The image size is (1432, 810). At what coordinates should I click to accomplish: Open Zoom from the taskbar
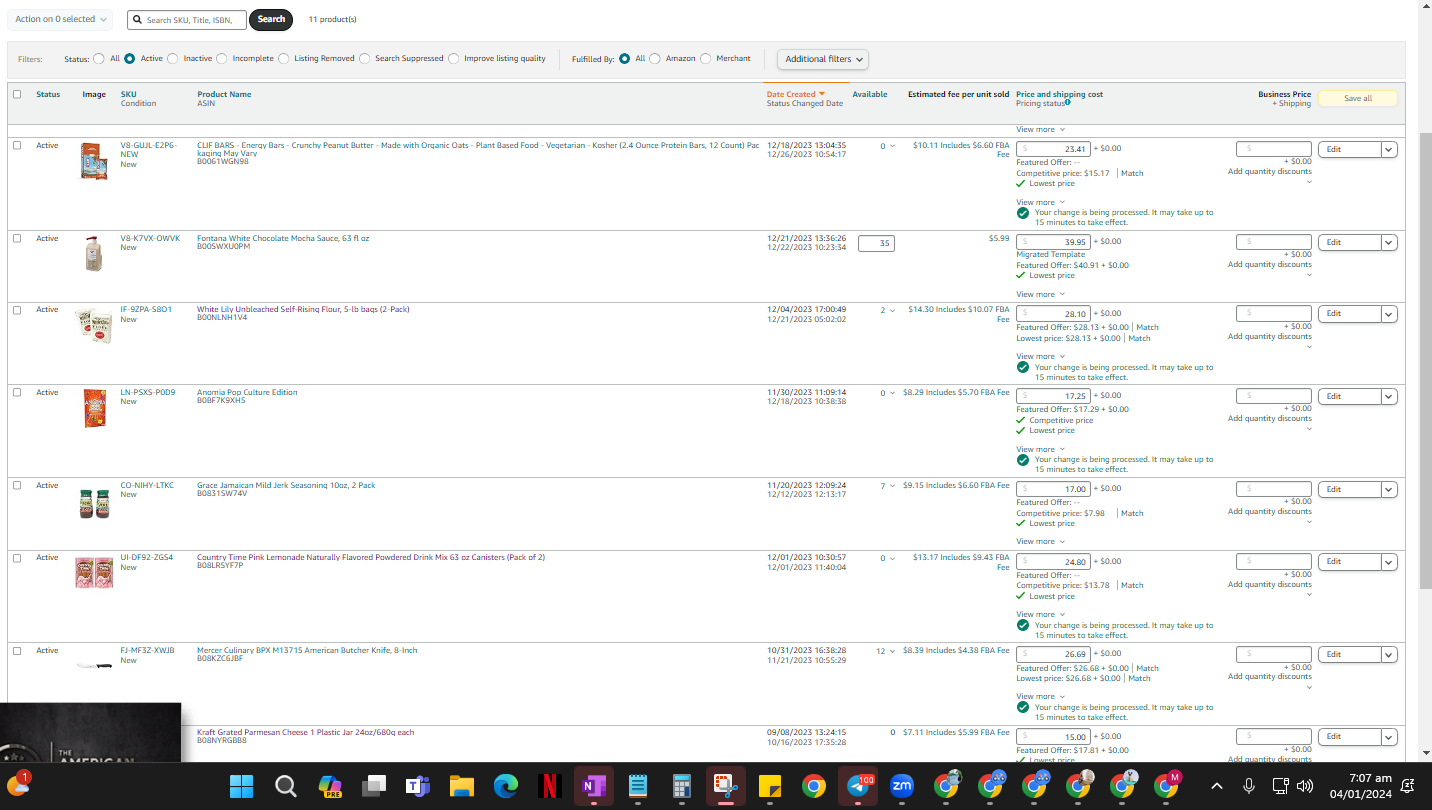(x=902, y=786)
